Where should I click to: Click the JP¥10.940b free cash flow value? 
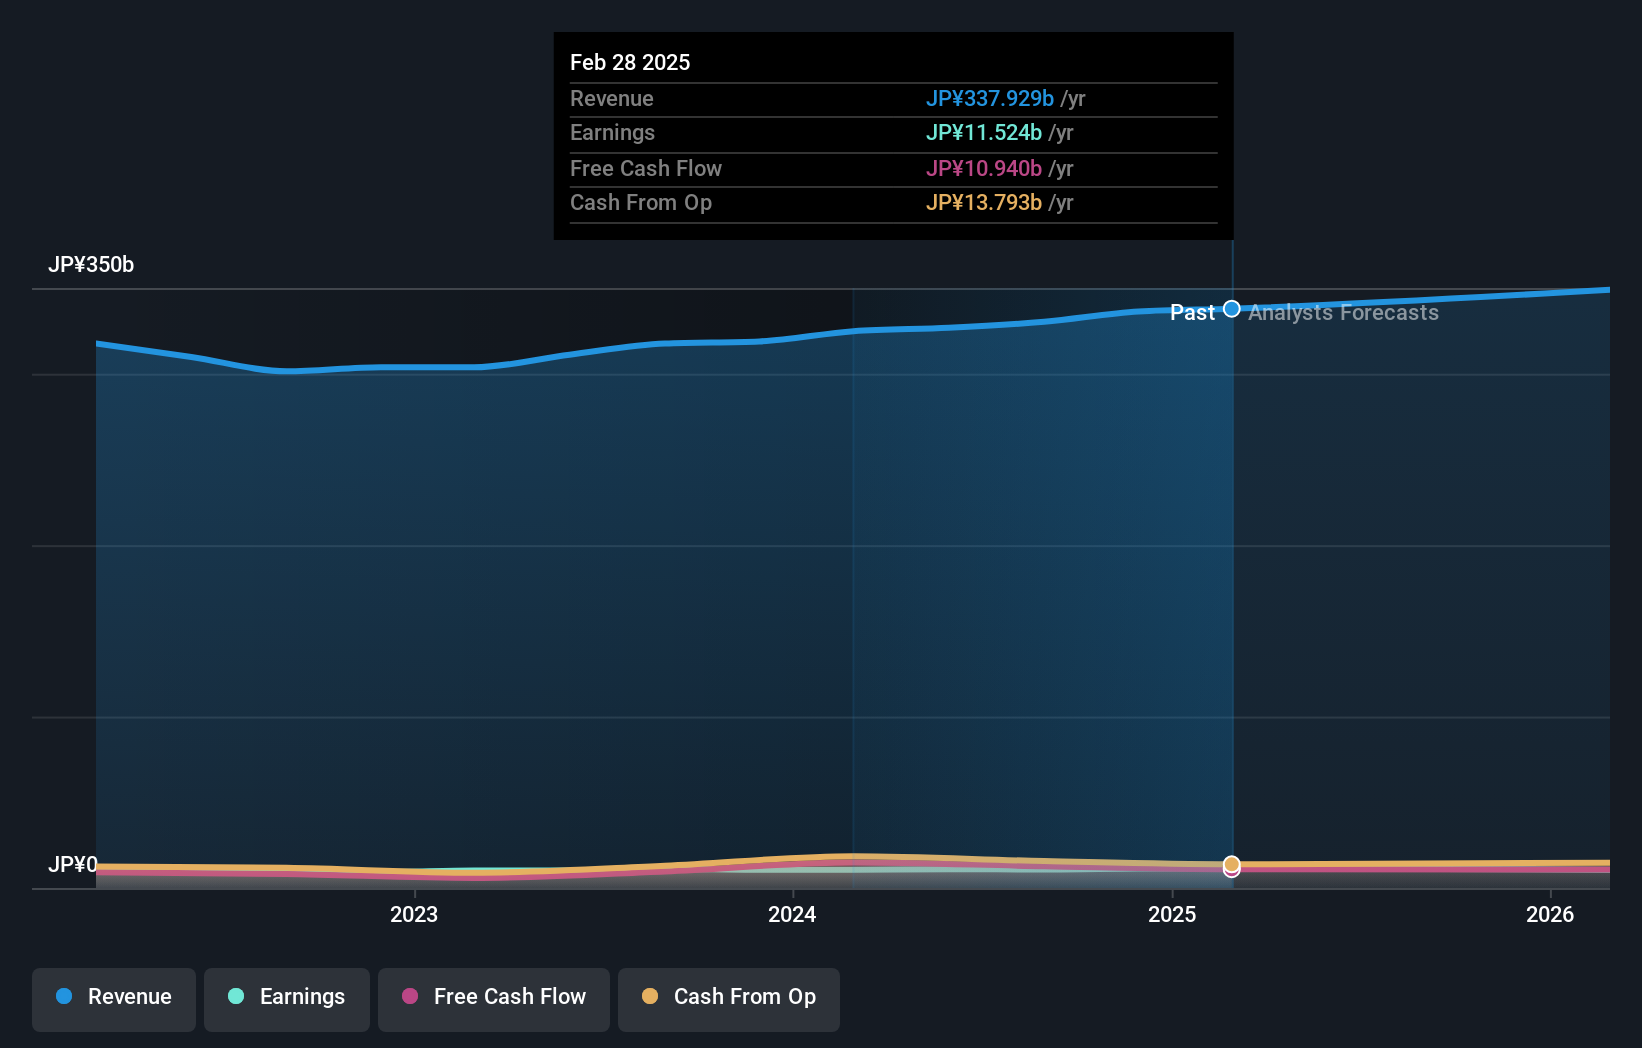click(x=984, y=169)
